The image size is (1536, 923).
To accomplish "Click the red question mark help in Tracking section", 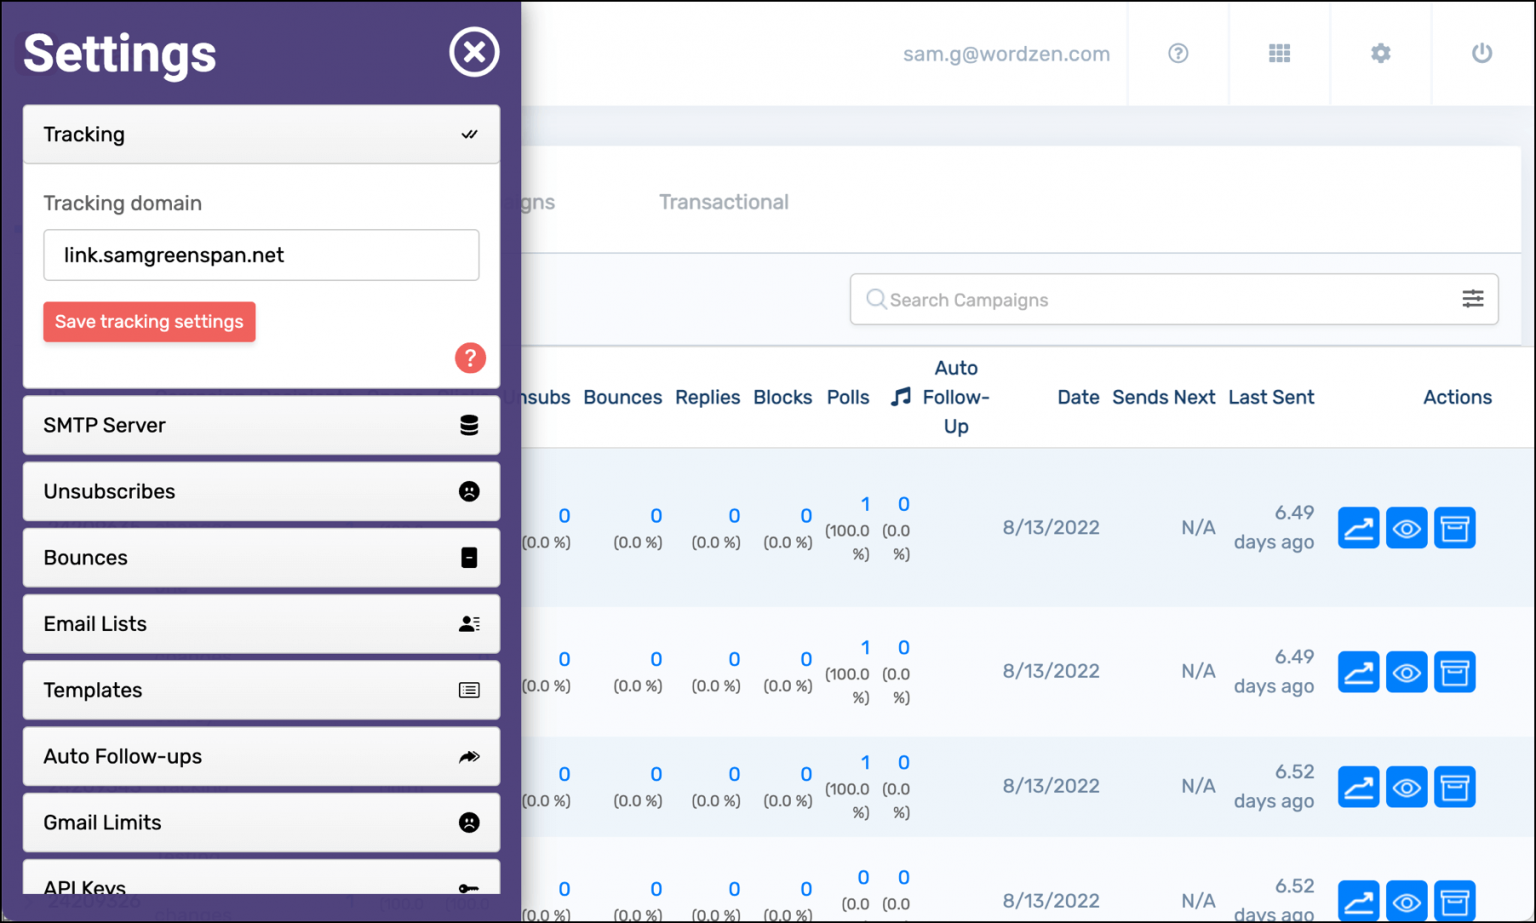I will (470, 357).
